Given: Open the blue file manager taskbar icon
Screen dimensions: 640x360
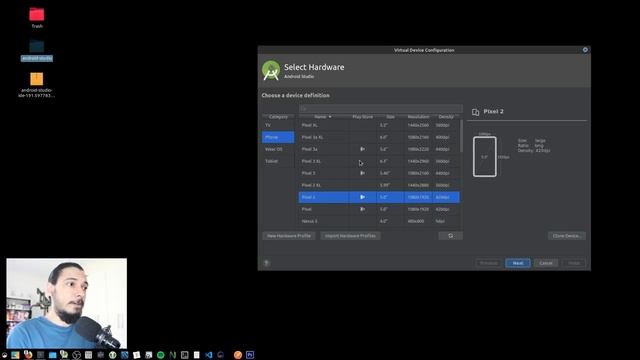Looking at the screenshot, I should click(52, 355).
